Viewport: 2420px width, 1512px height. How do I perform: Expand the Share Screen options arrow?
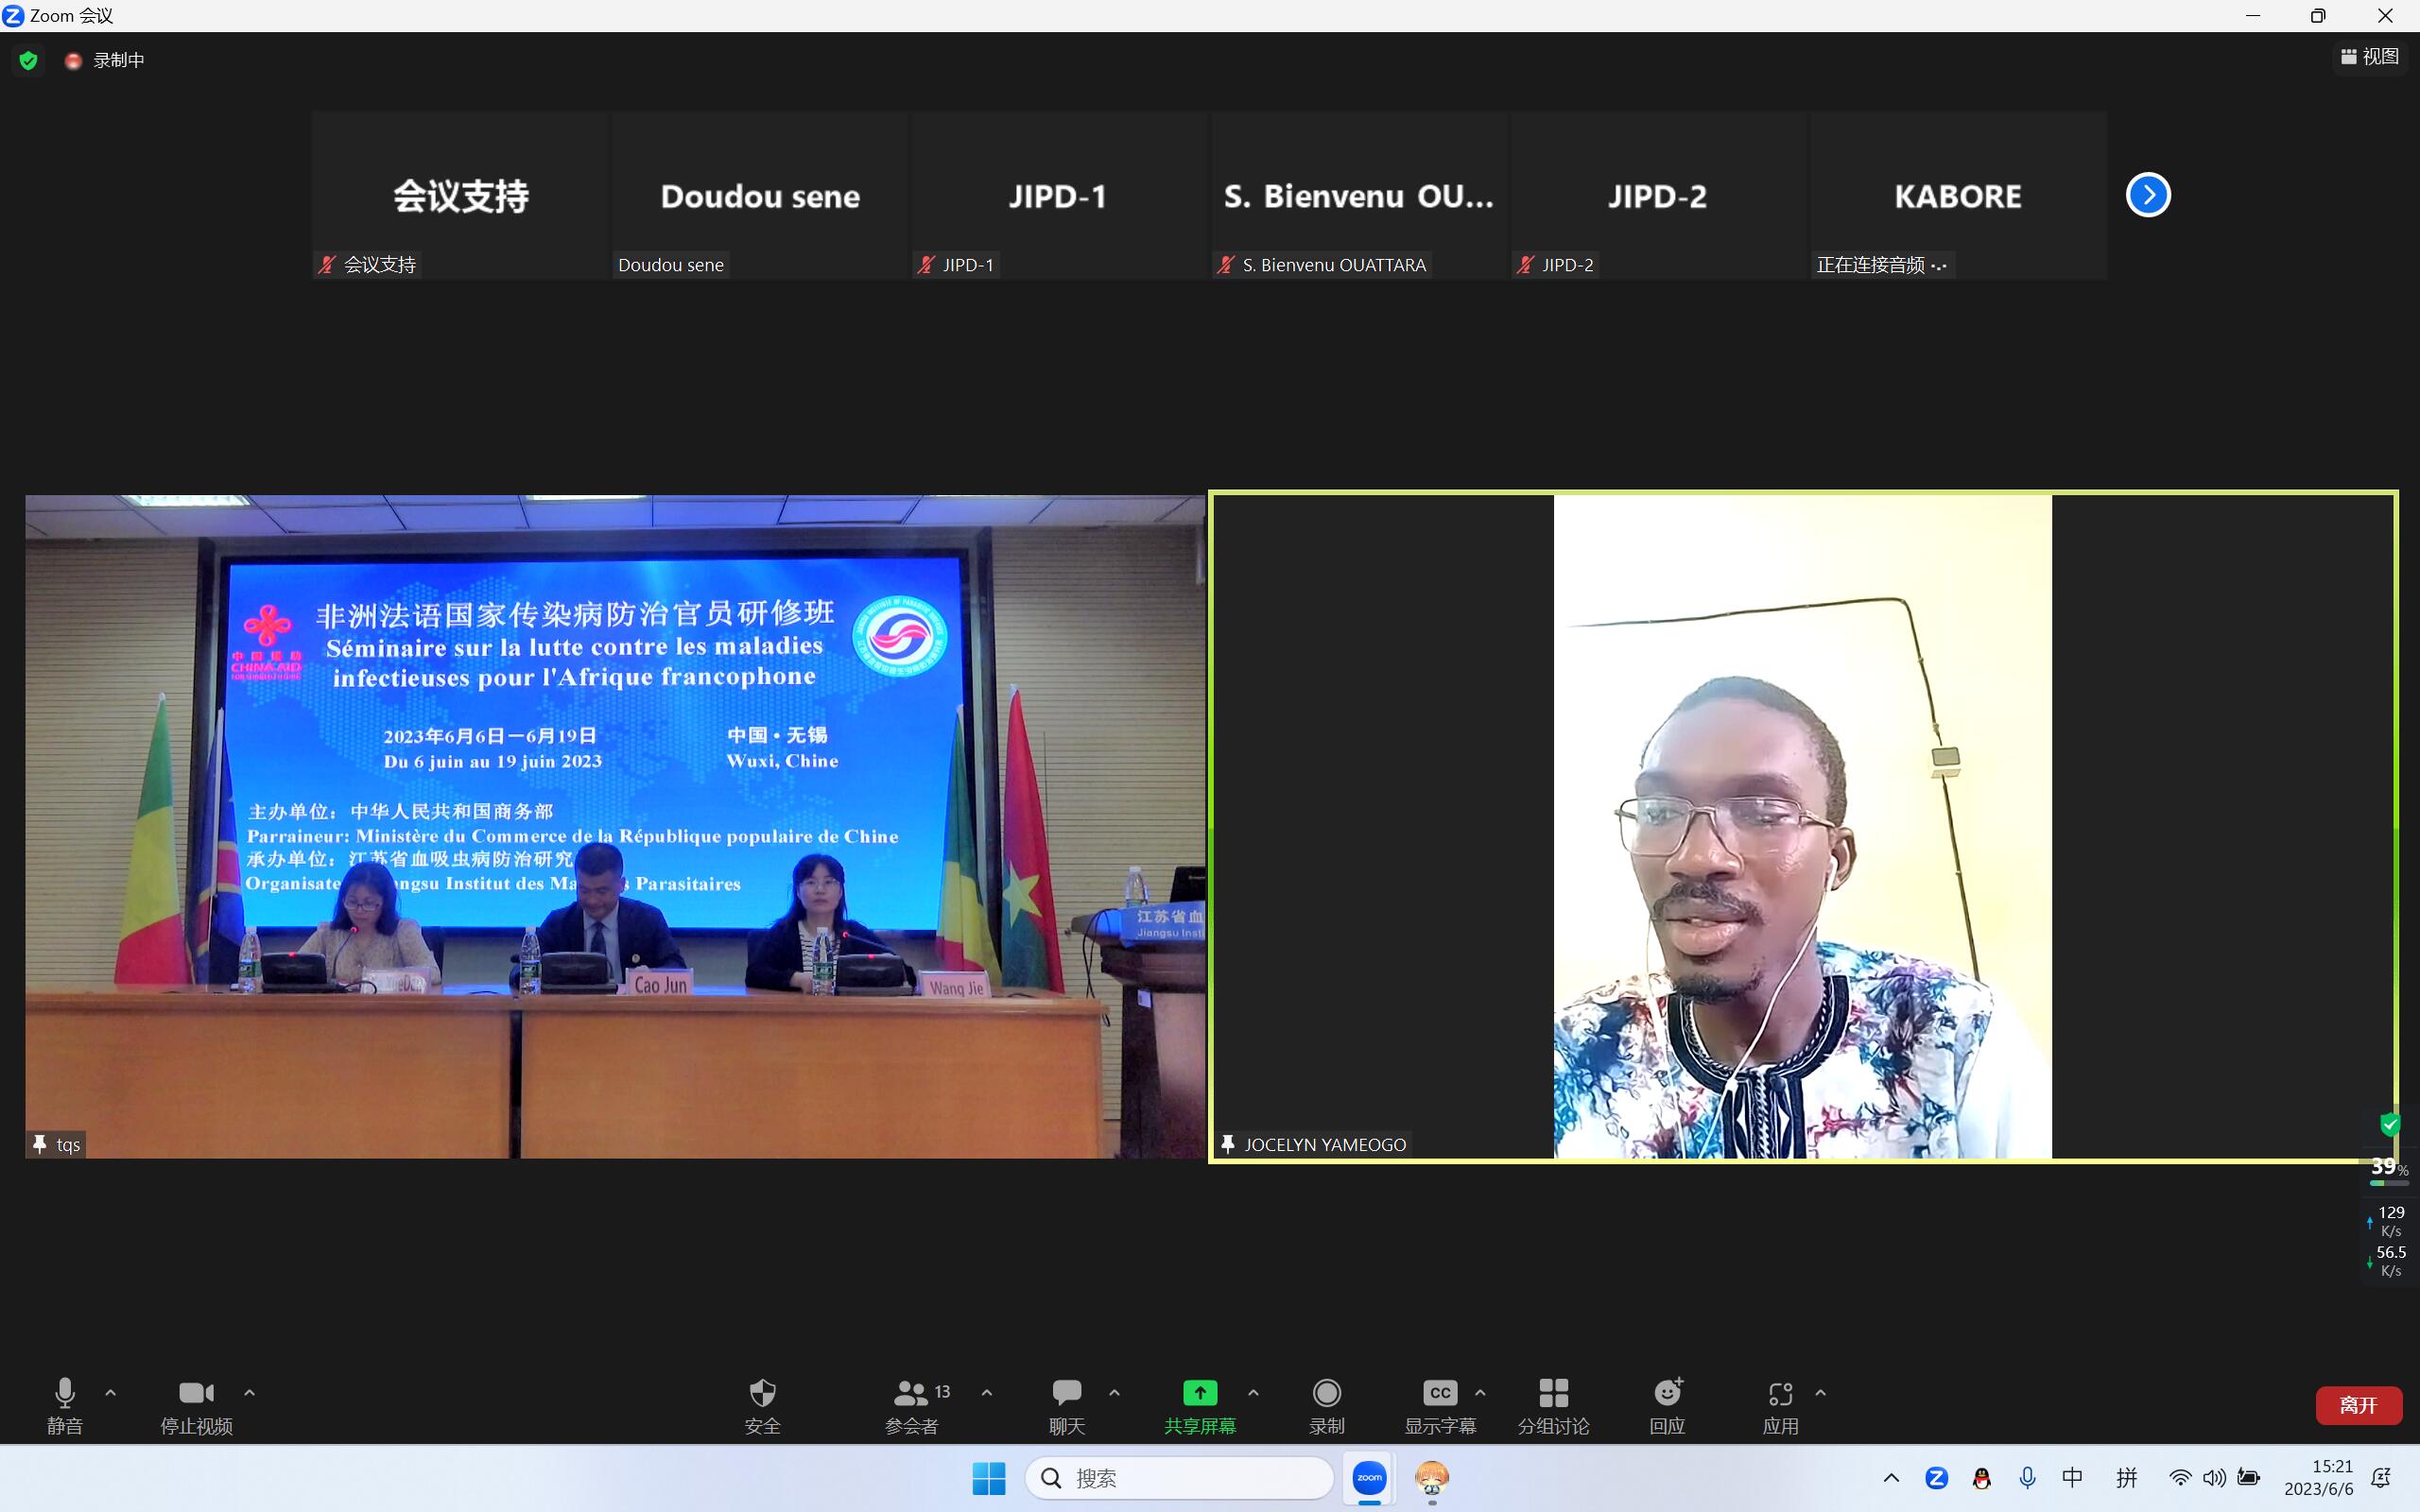[1253, 1392]
